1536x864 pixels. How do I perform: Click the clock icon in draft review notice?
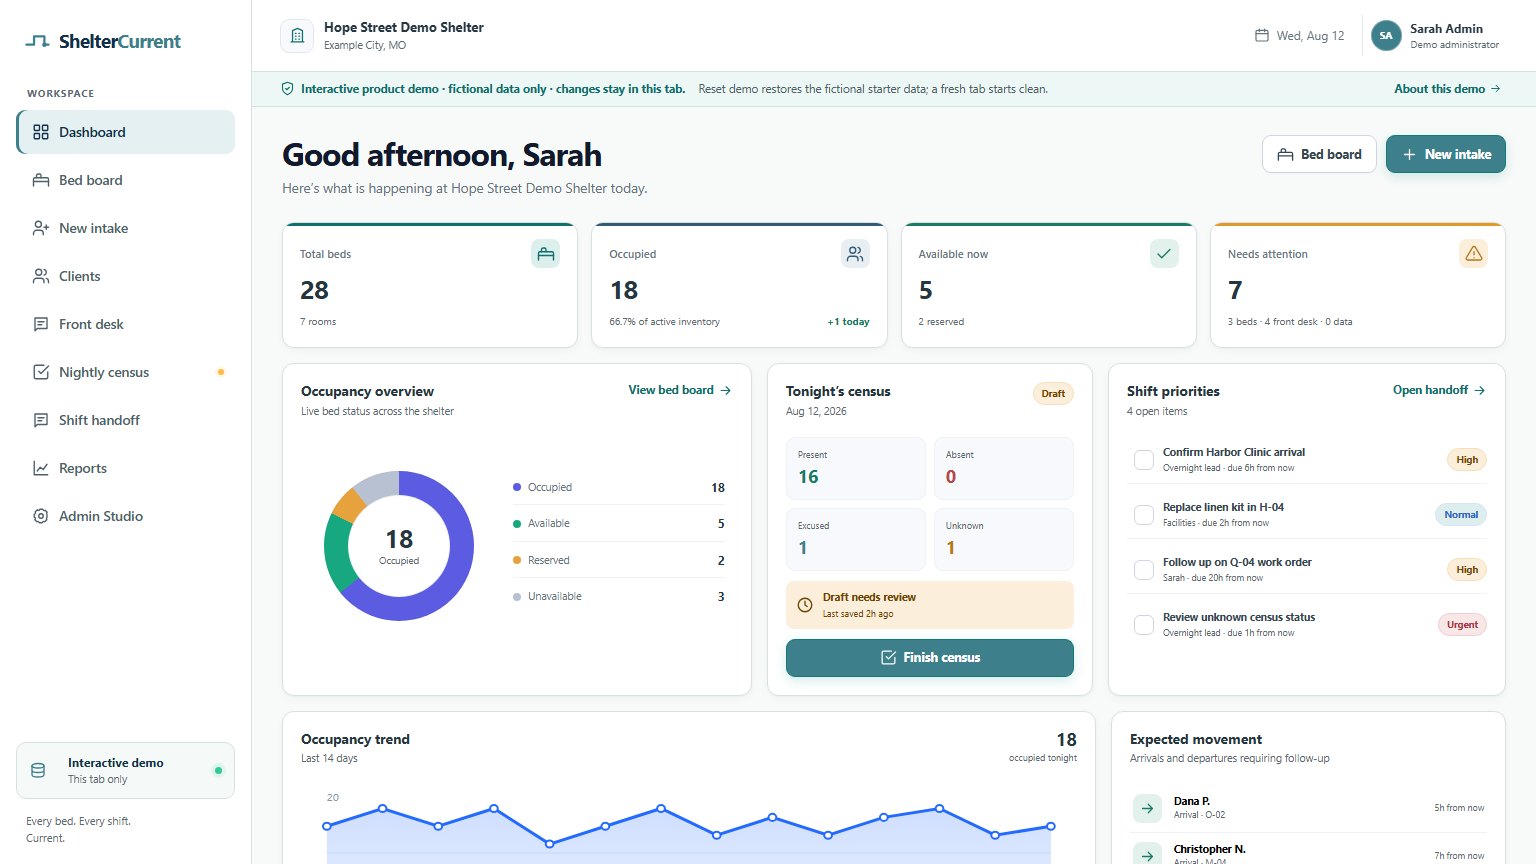click(805, 605)
